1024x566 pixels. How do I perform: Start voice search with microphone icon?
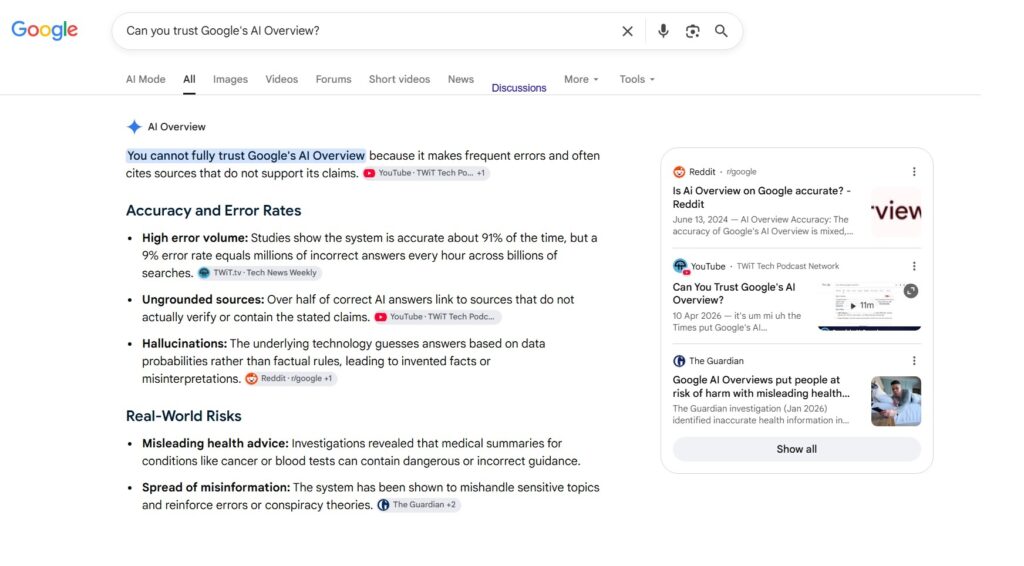(663, 31)
